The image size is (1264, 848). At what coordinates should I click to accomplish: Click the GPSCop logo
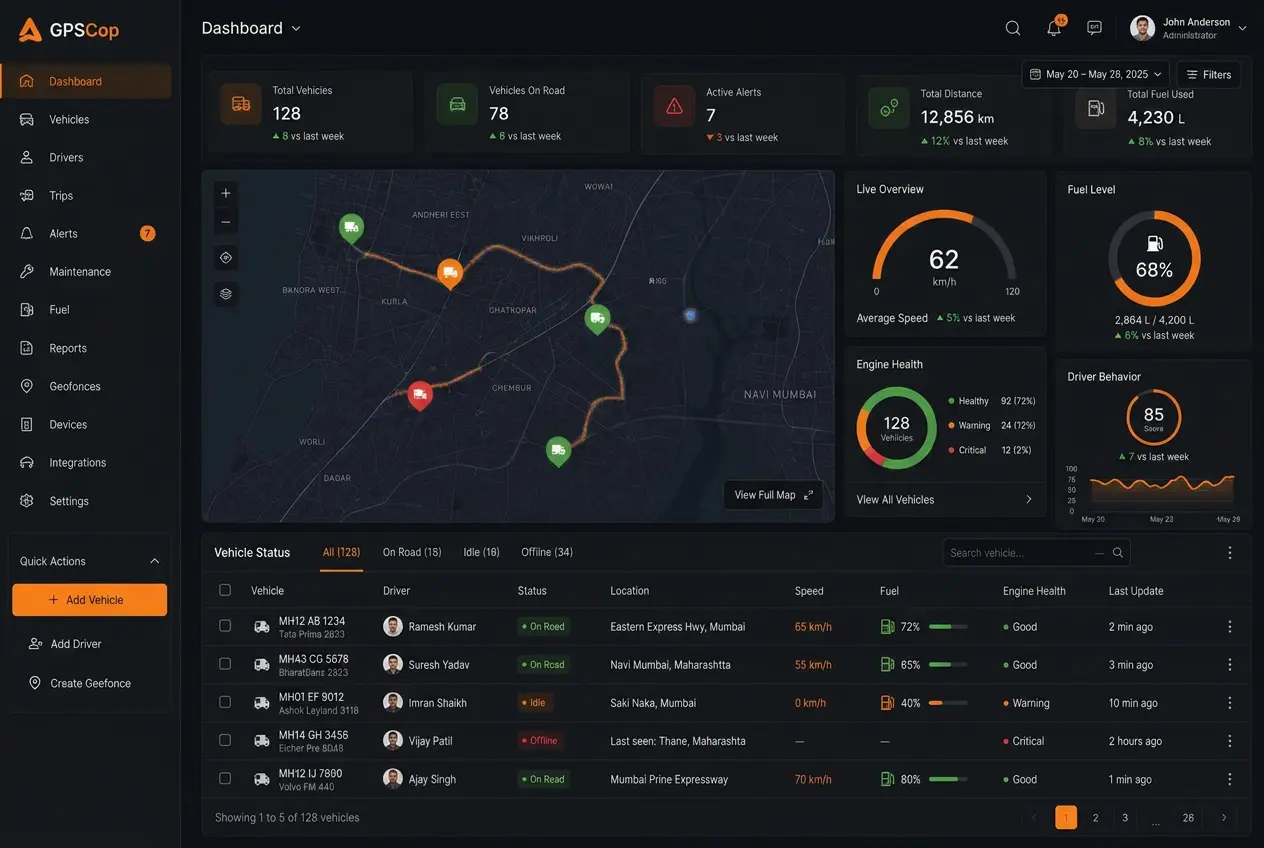tap(68, 30)
